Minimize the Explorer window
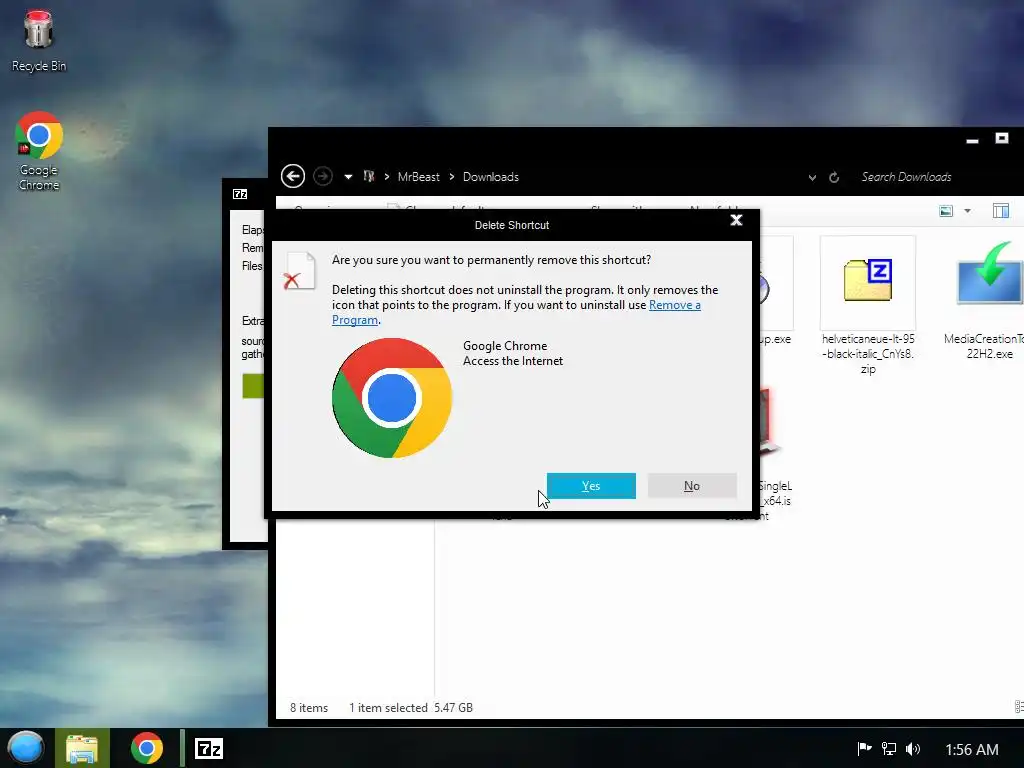The height and width of the screenshot is (768, 1024). click(x=972, y=140)
